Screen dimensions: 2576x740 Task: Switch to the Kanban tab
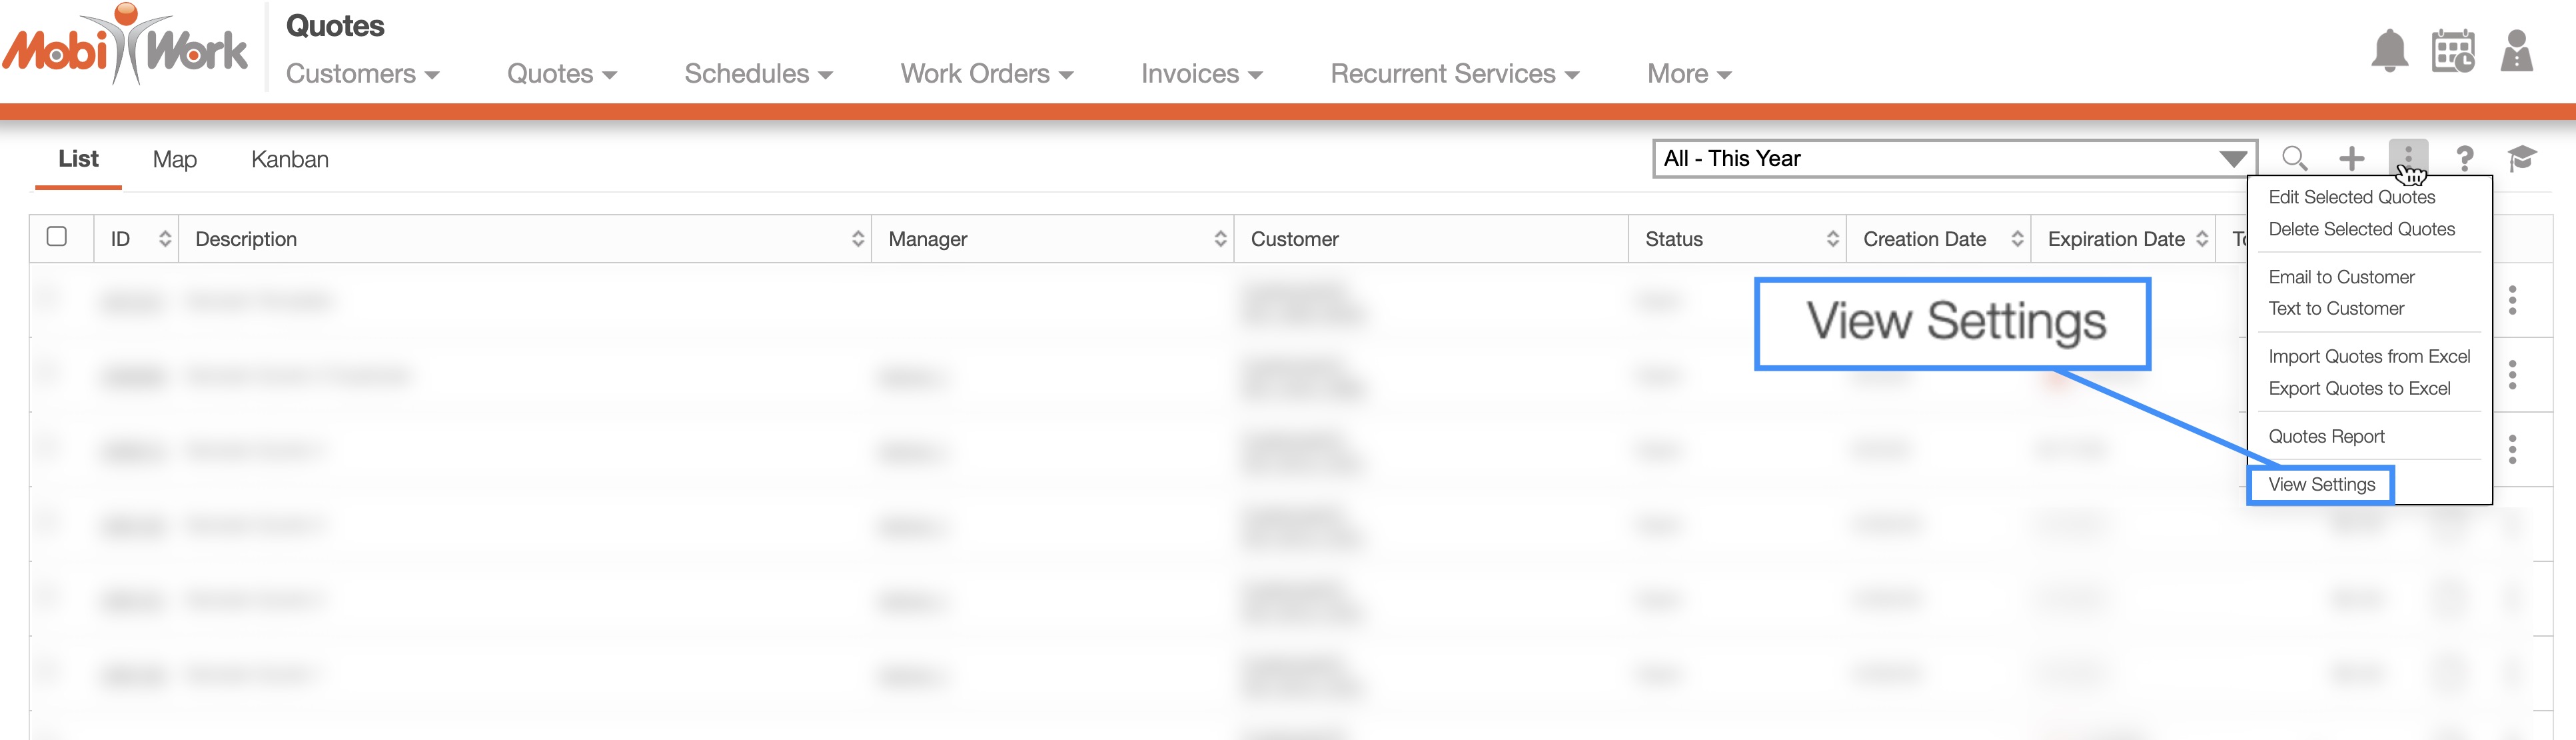tap(289, 160)
